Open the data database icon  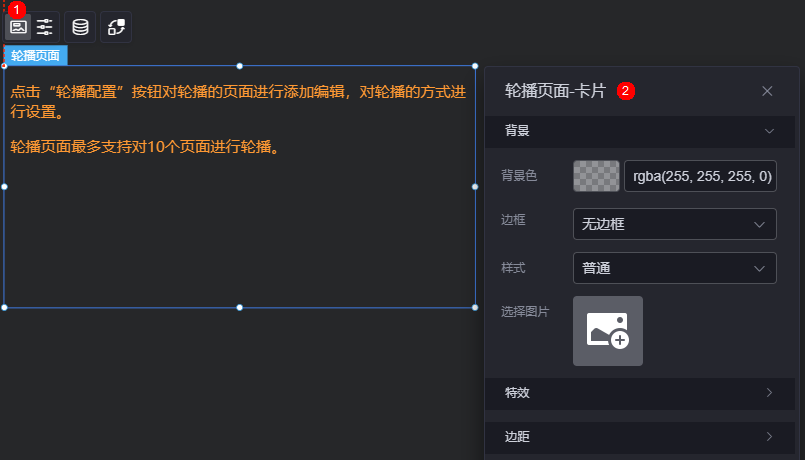[x=80, y=27]
